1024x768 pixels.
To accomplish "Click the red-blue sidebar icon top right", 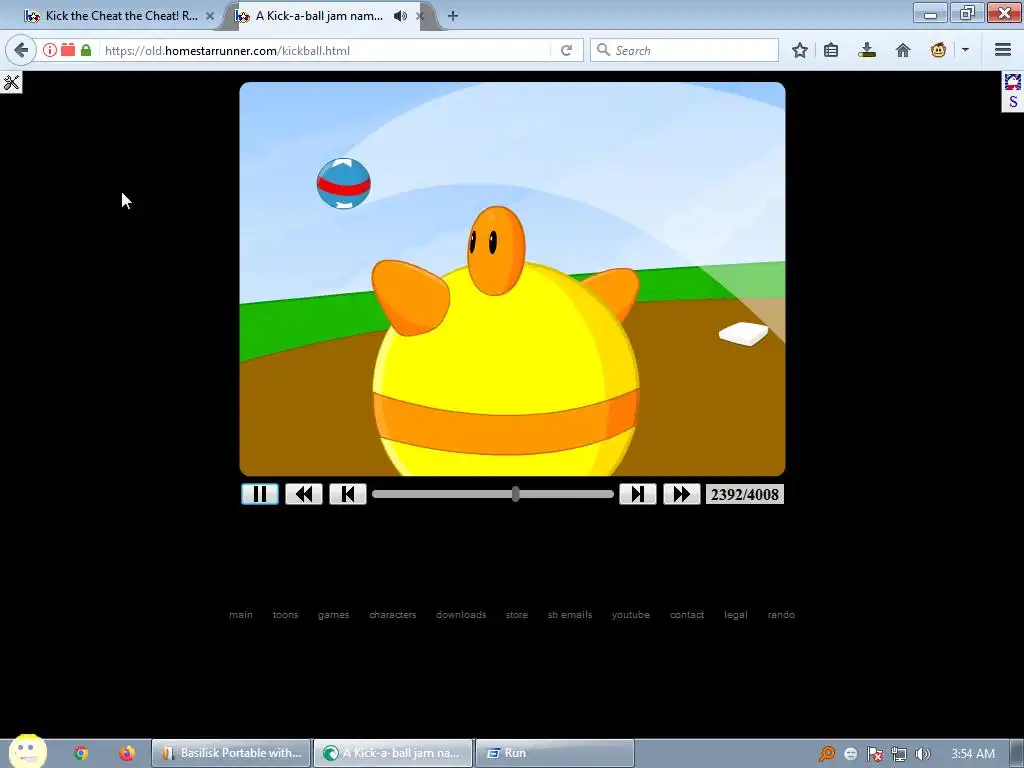I will 1013,82.
